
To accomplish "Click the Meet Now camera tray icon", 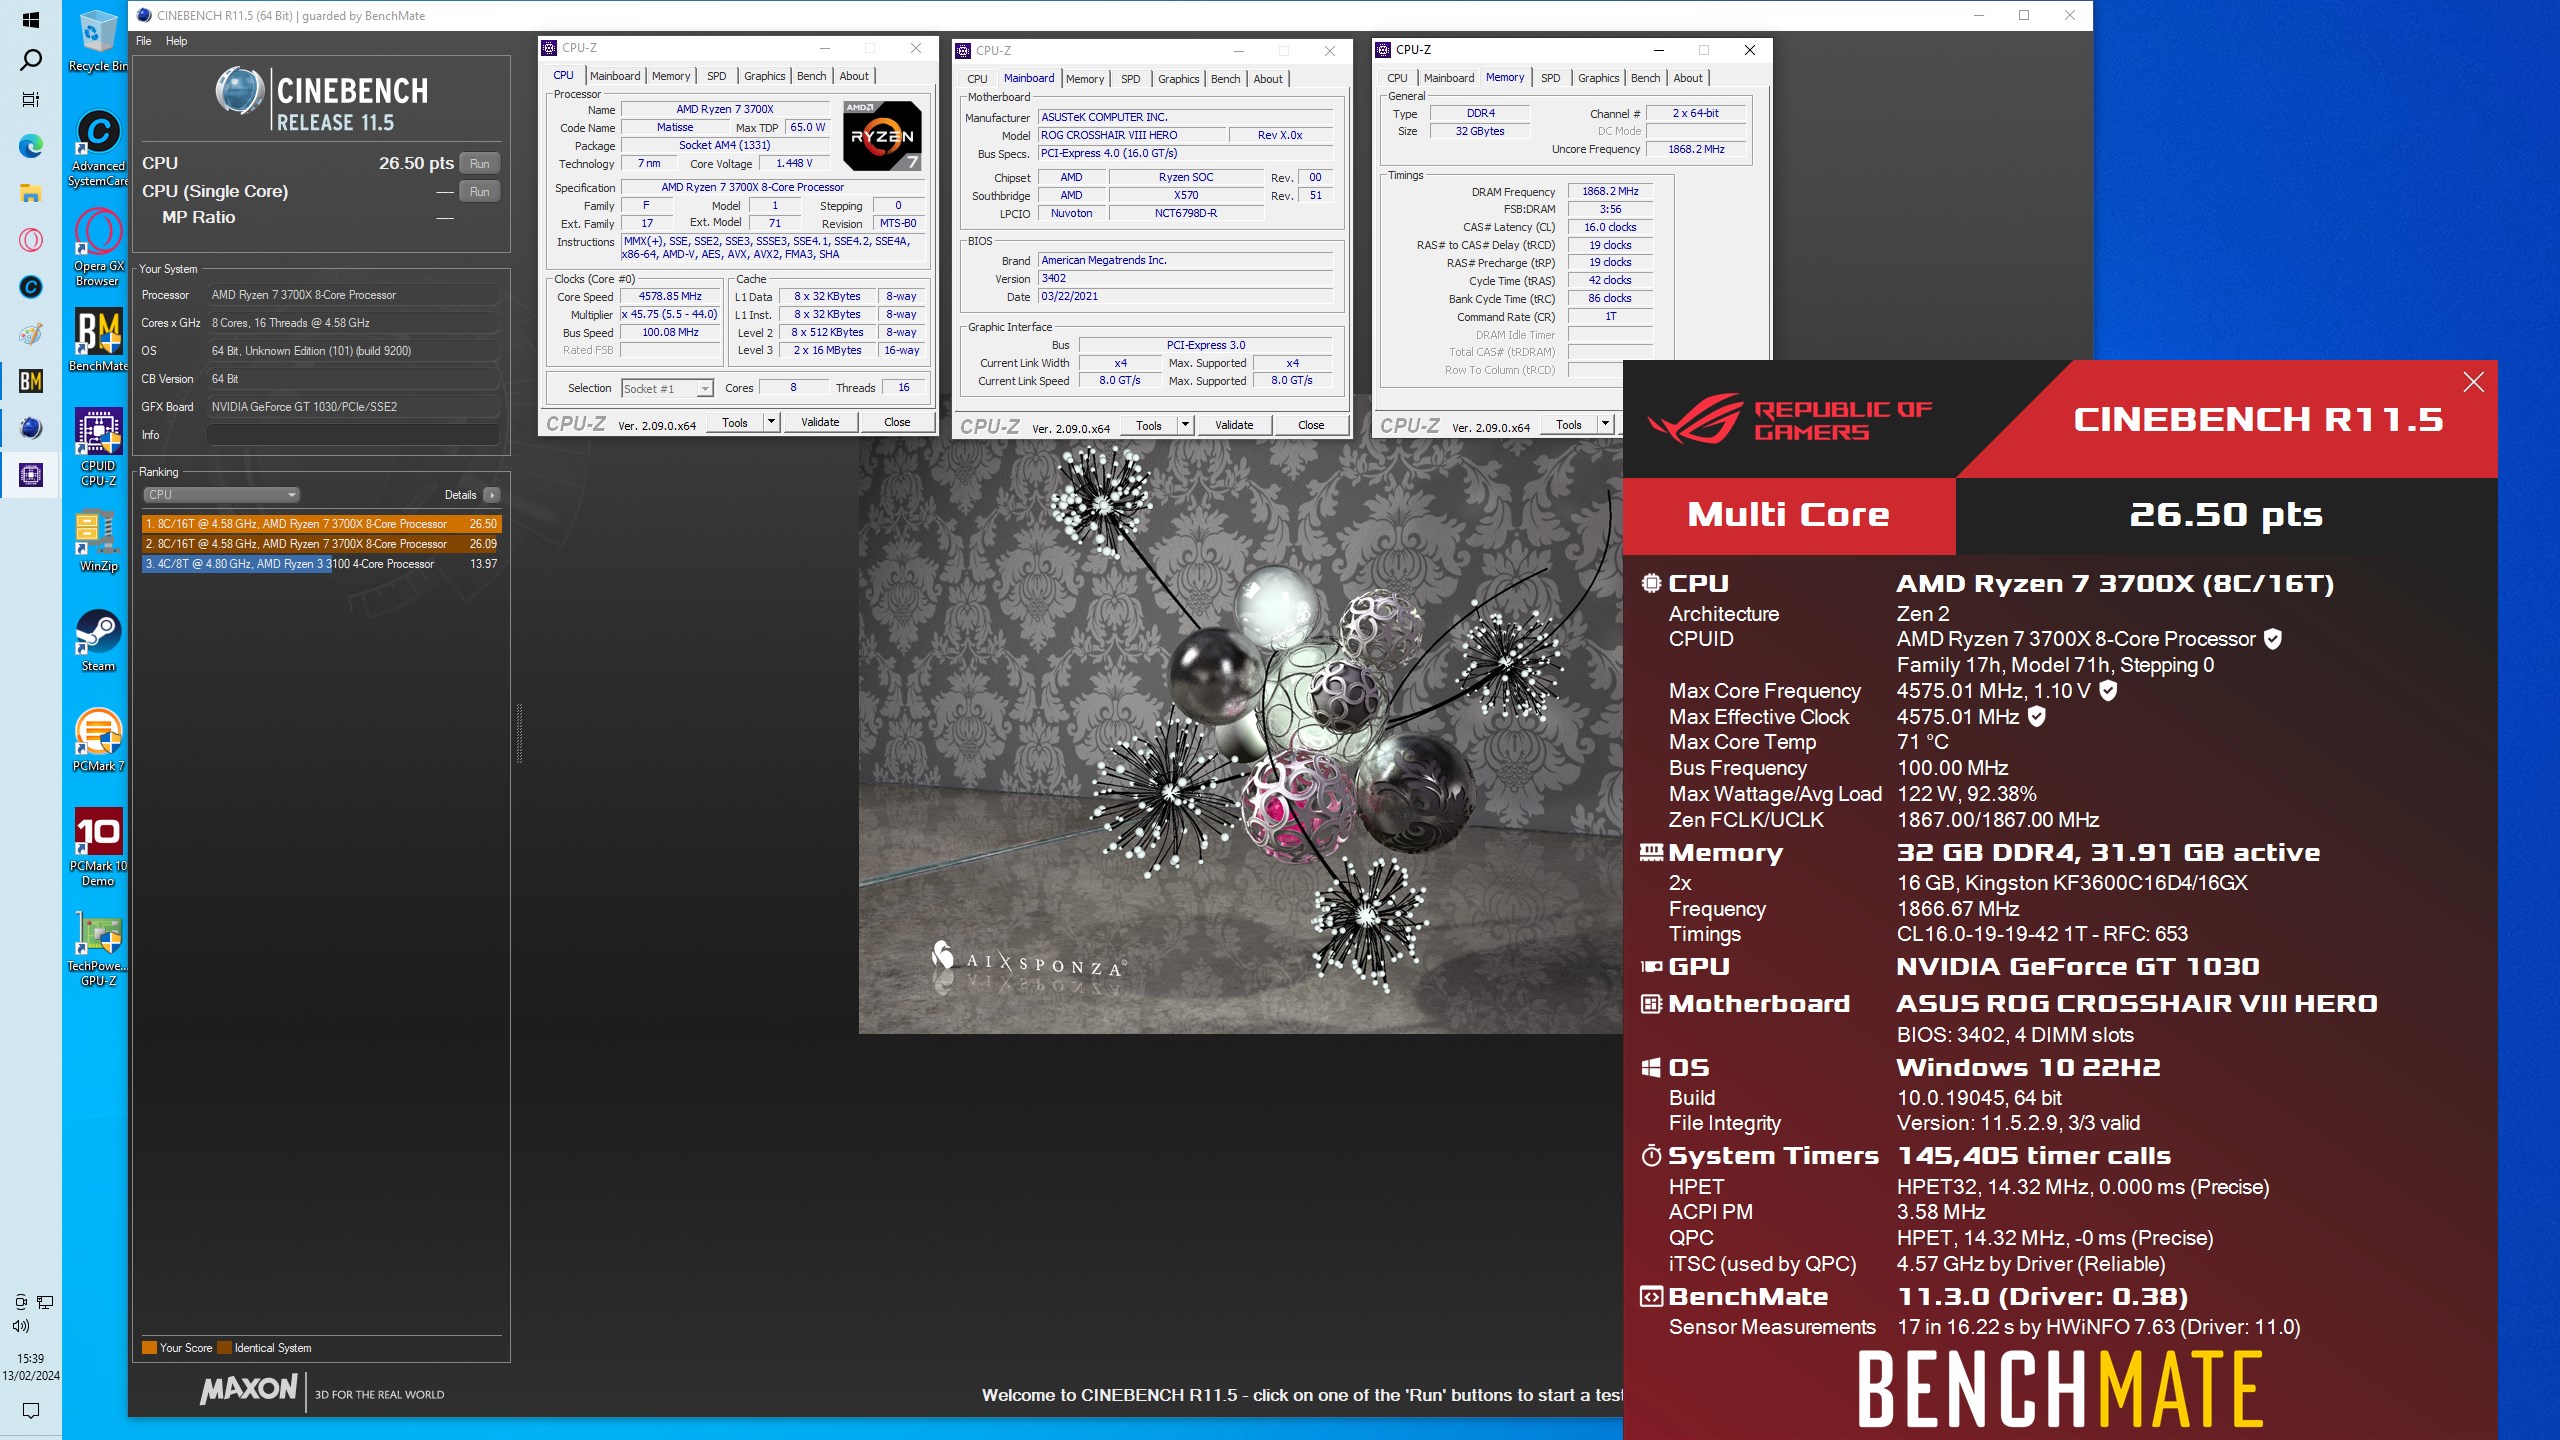I will point(20,1302).
